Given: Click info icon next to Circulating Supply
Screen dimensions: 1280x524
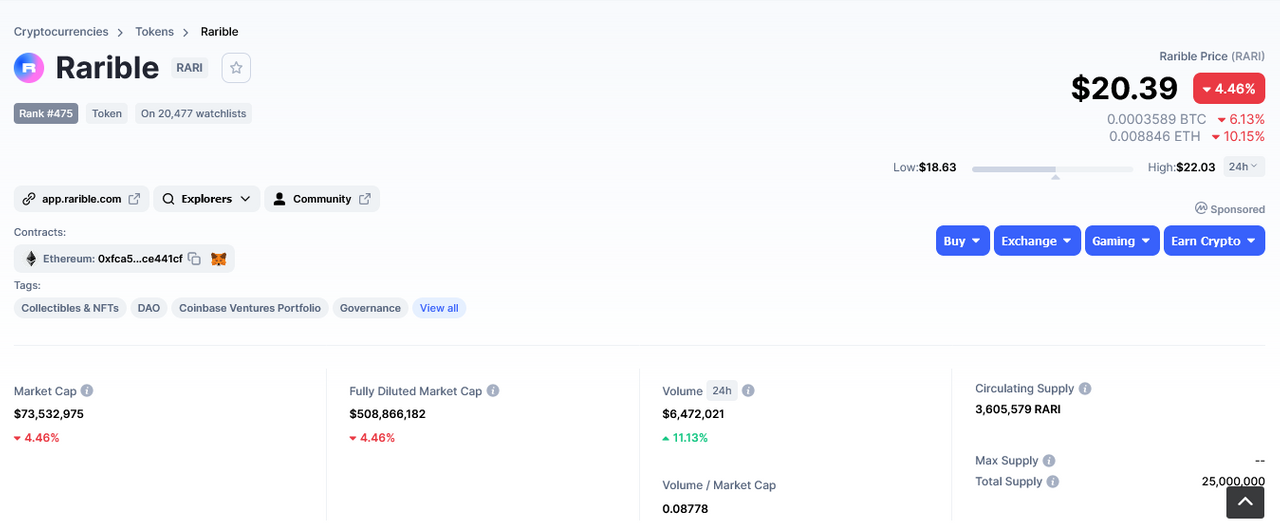Looking at the screenshot, I should click(x=1085, y=388).
